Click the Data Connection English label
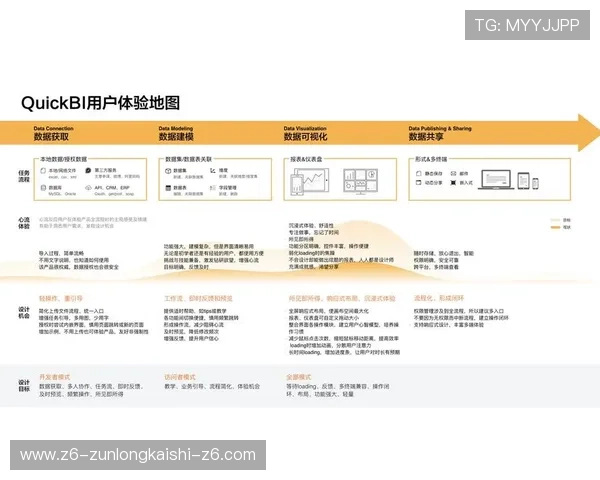This screenshot has width=600, height=480. [x=54, y=129]
